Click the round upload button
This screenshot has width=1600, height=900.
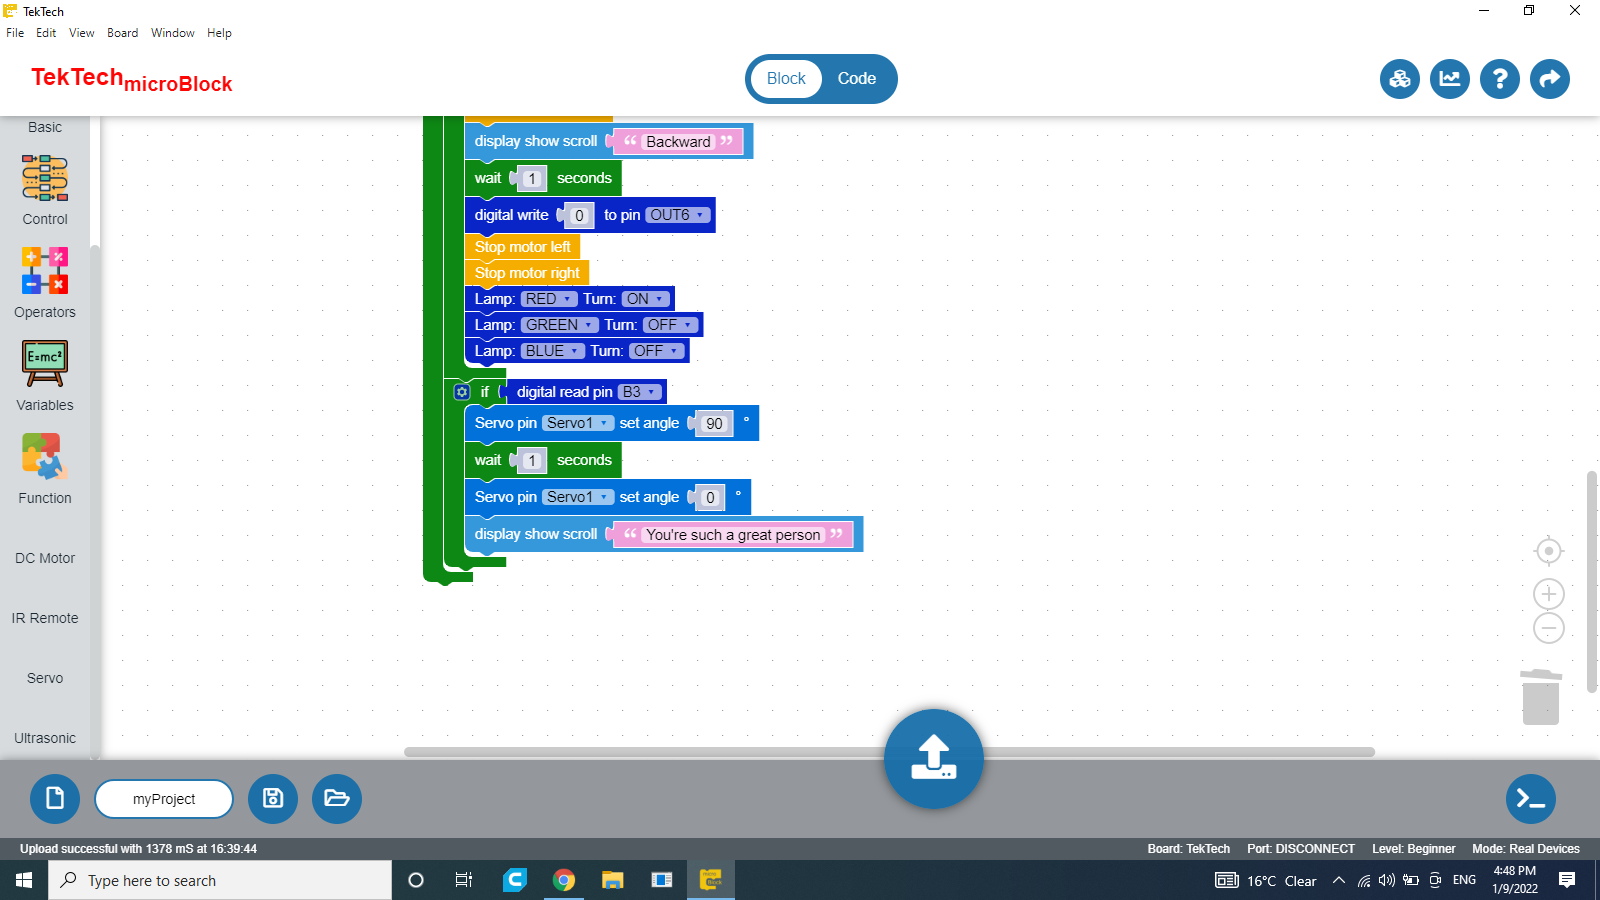click(934, 759)
